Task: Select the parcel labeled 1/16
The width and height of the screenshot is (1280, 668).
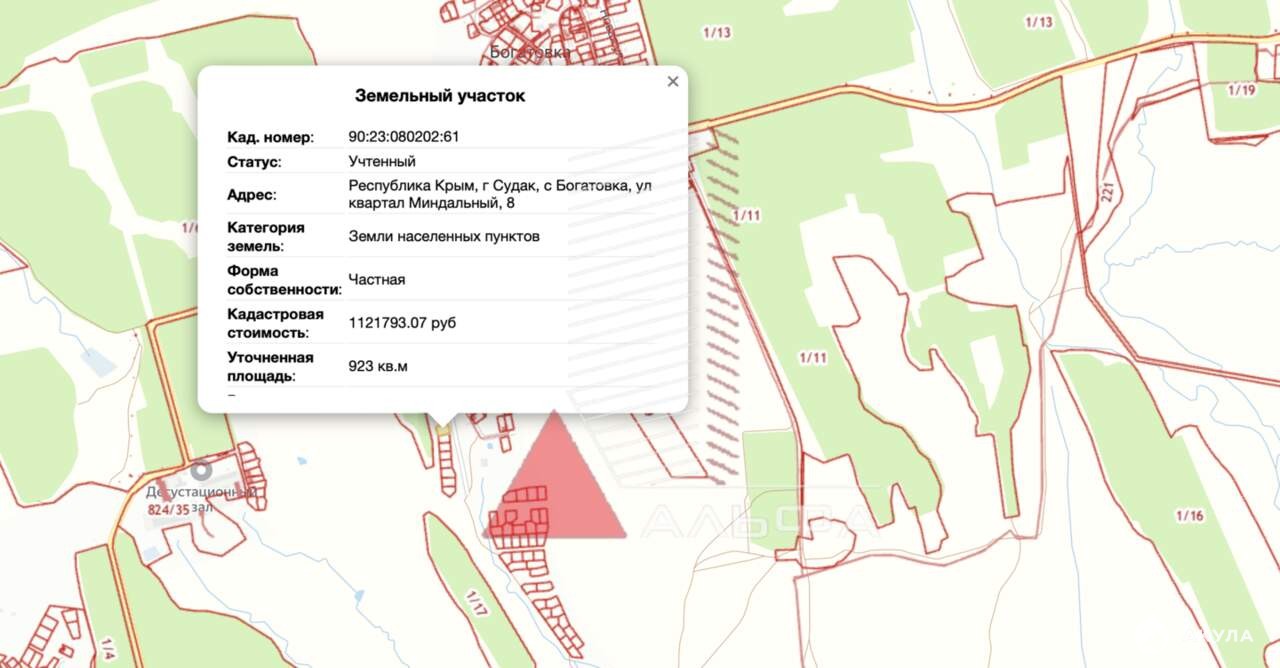Action: [1189, 516]
